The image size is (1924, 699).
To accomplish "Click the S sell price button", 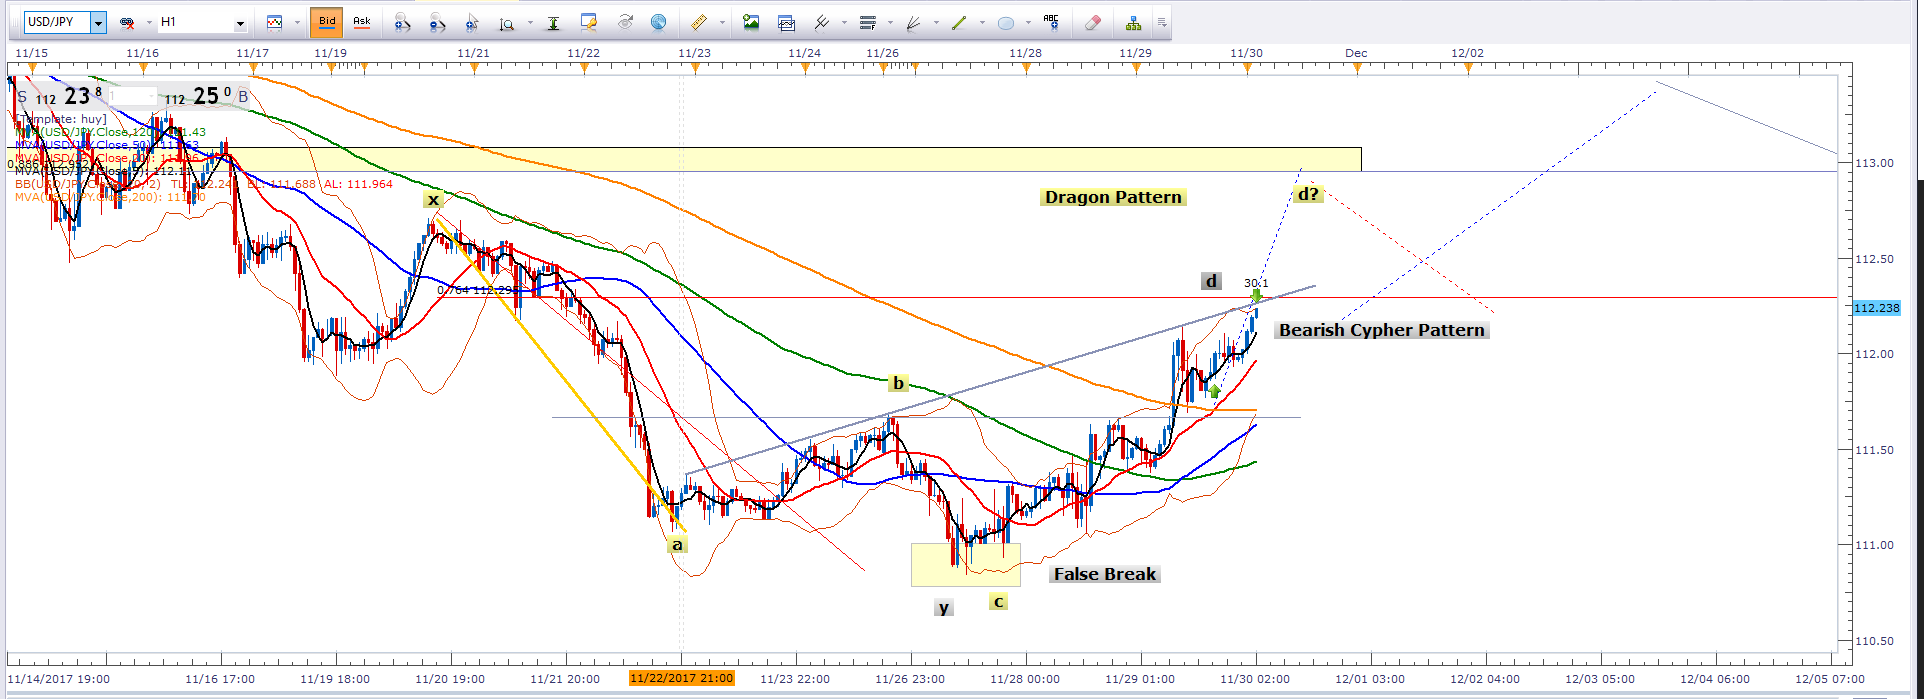I will pos(22,97).
